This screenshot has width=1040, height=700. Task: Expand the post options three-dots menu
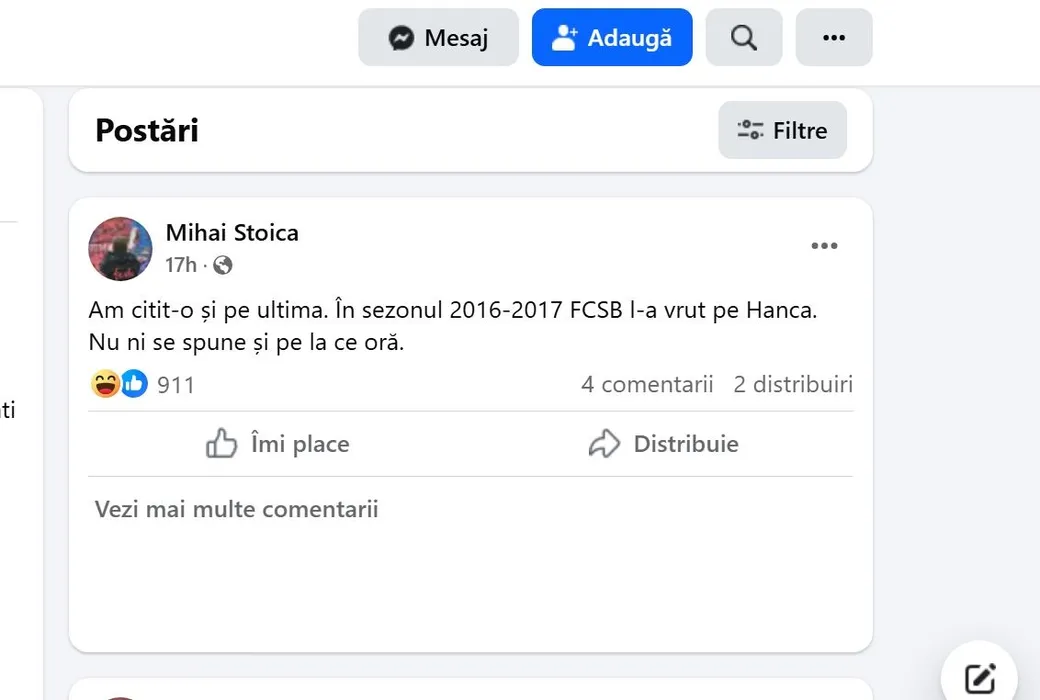824,246
